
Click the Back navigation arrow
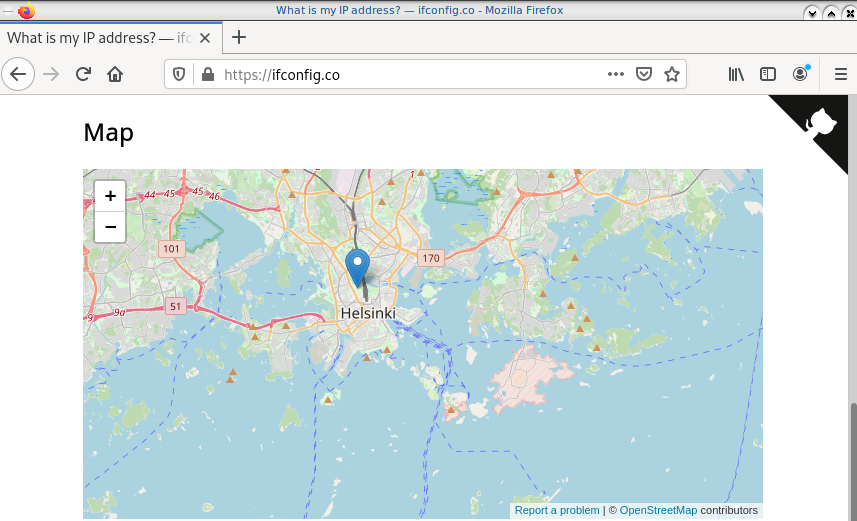pyautogui.click(x=18, y=74)
